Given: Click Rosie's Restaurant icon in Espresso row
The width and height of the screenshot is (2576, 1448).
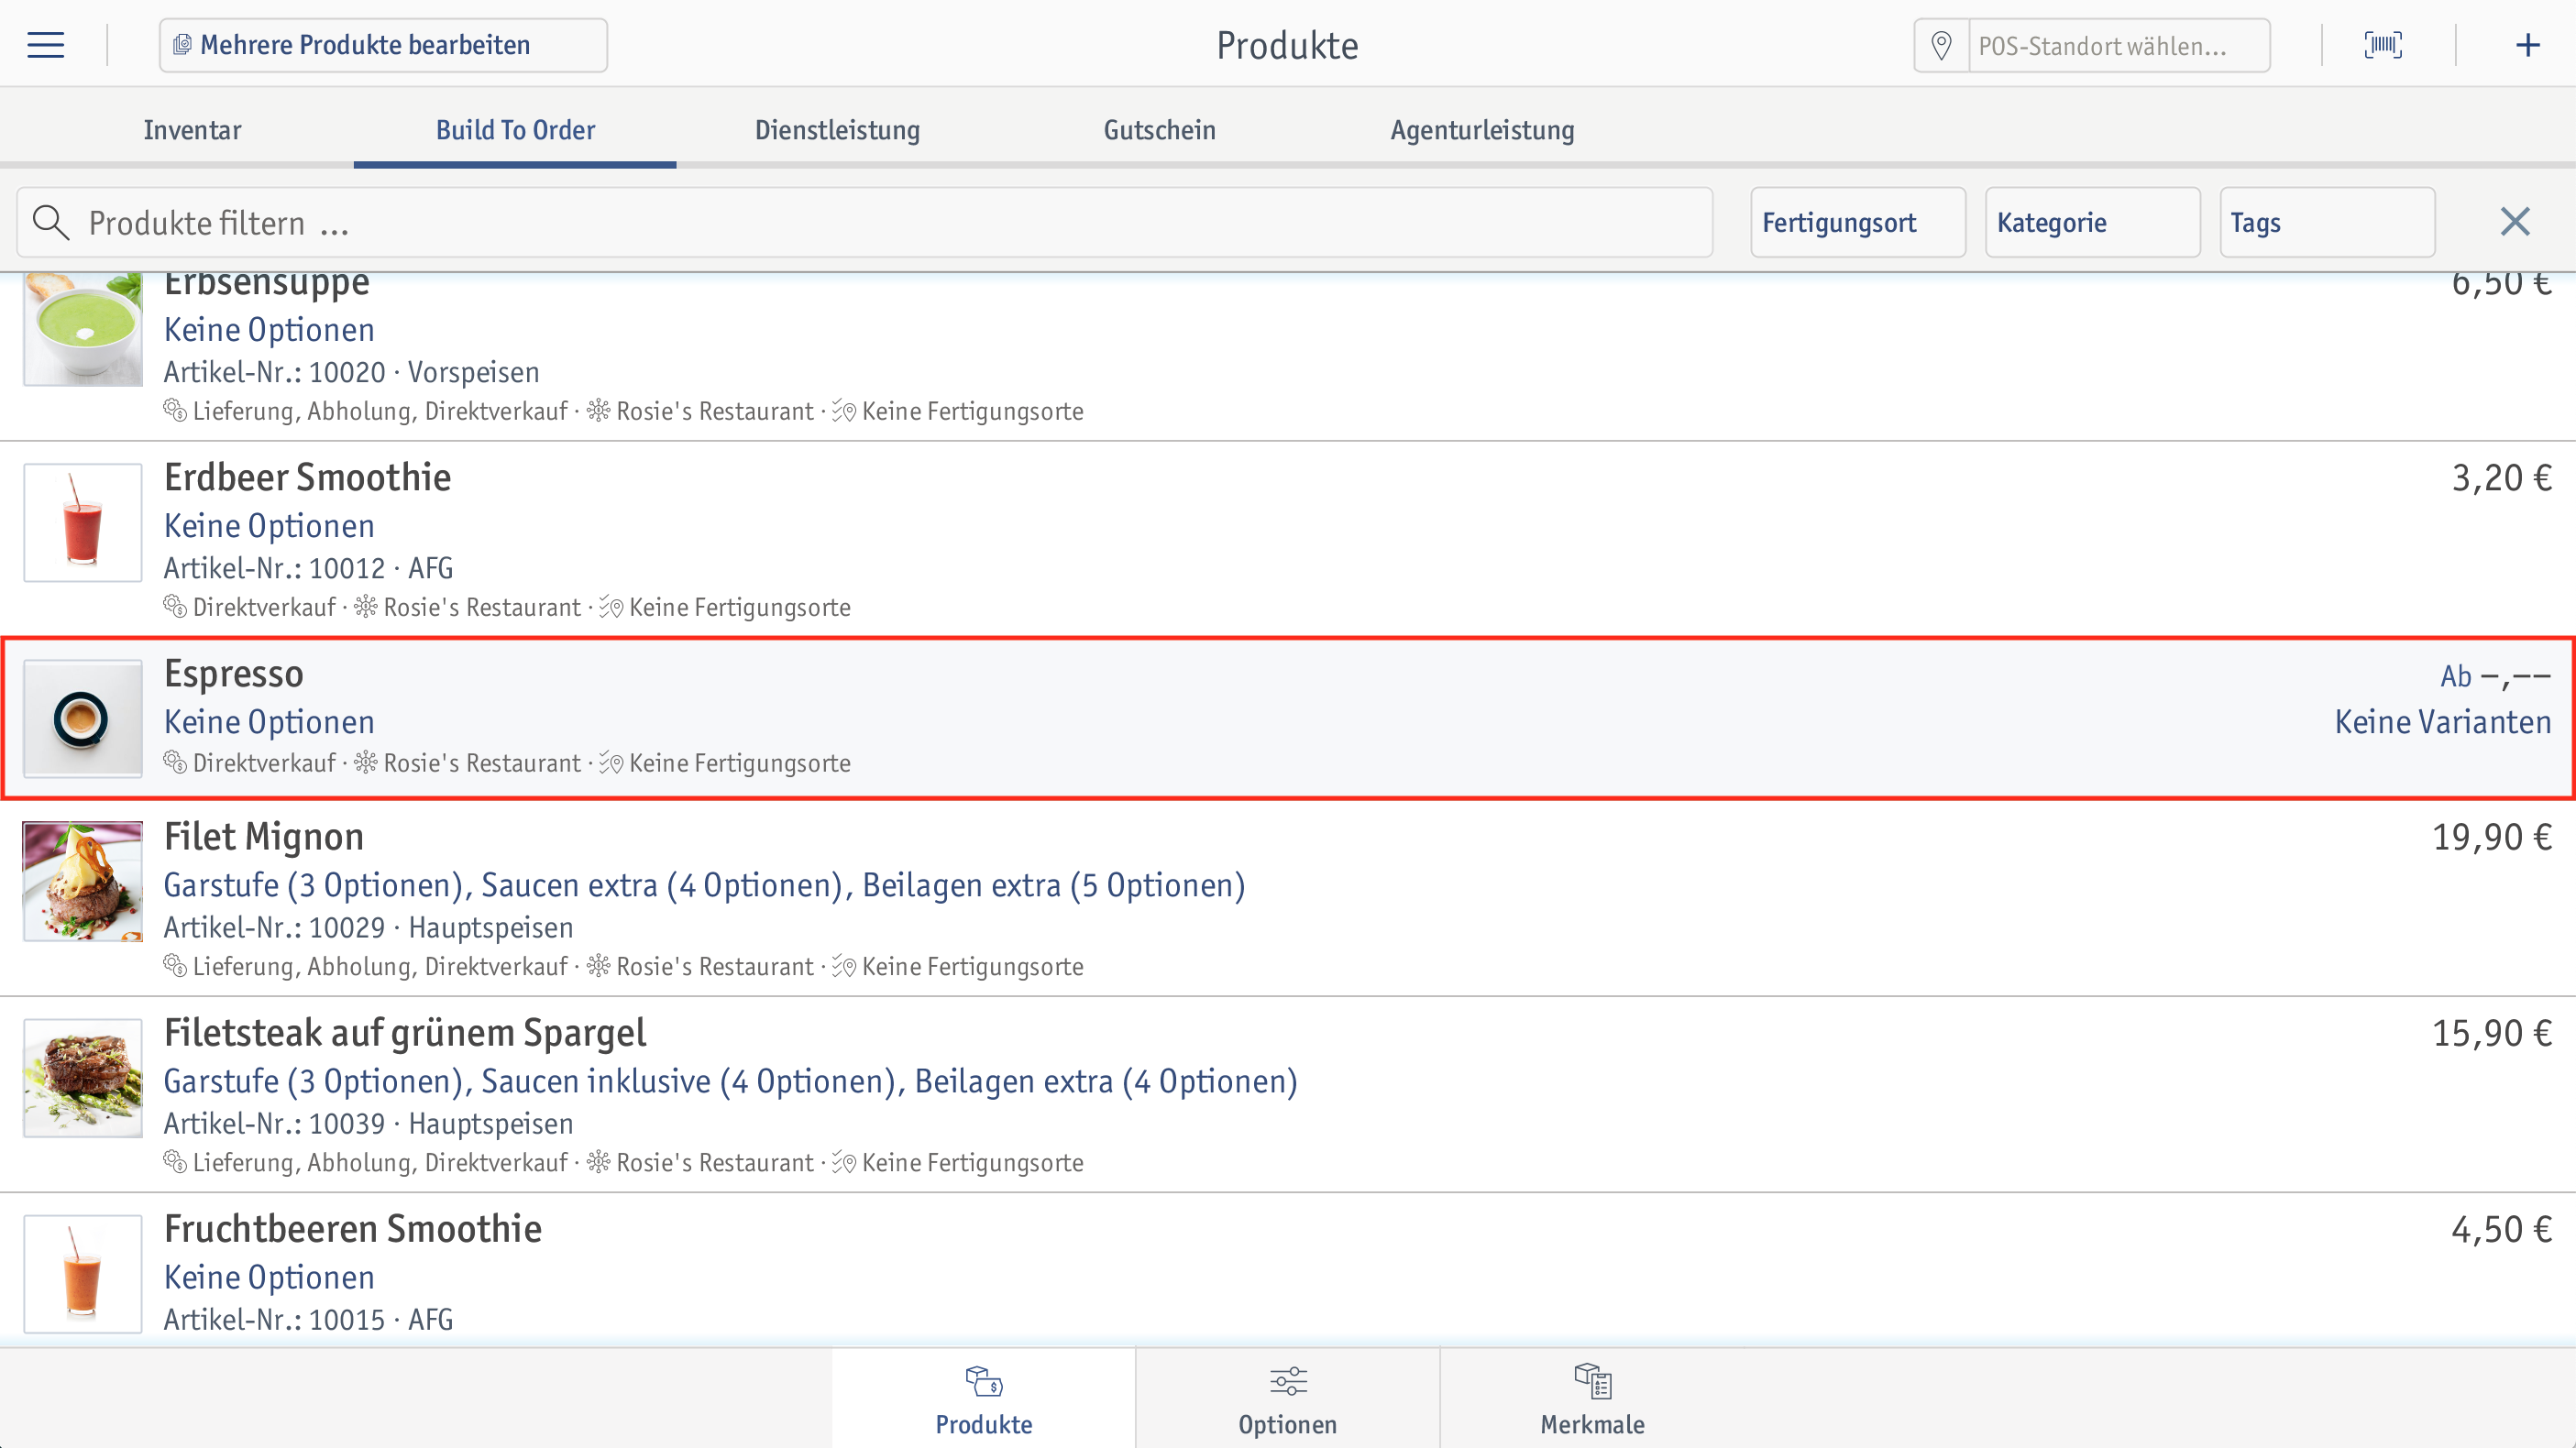Looking at the screenshot, I should coord(366,762).
